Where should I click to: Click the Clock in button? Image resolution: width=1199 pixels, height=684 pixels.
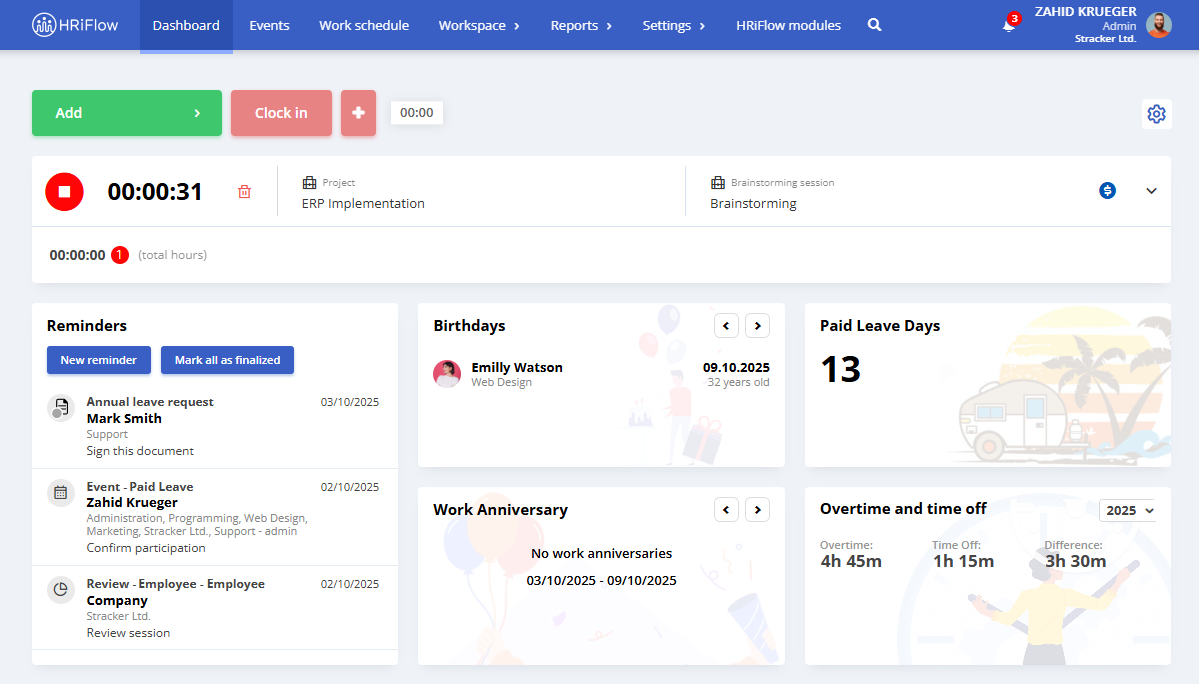[x=281, y=113]
